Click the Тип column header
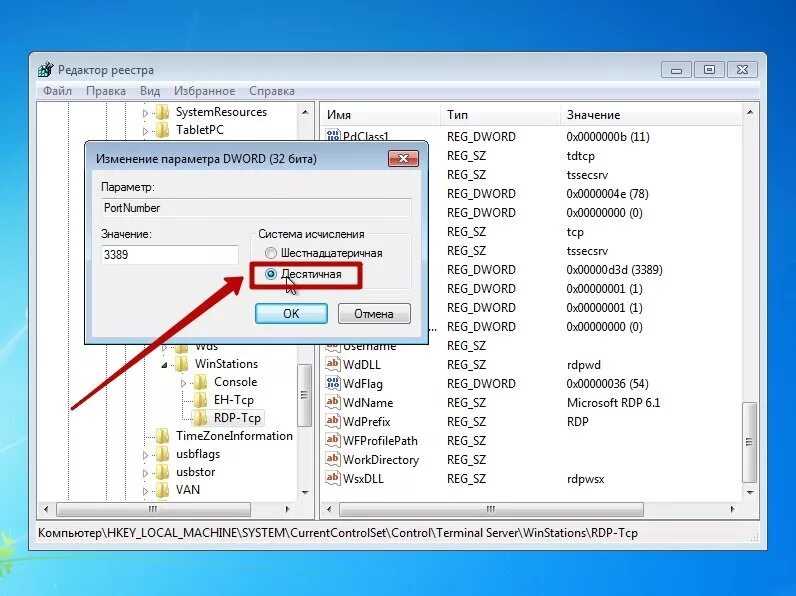This screenshot has height=596, width=796. (500, 115)
